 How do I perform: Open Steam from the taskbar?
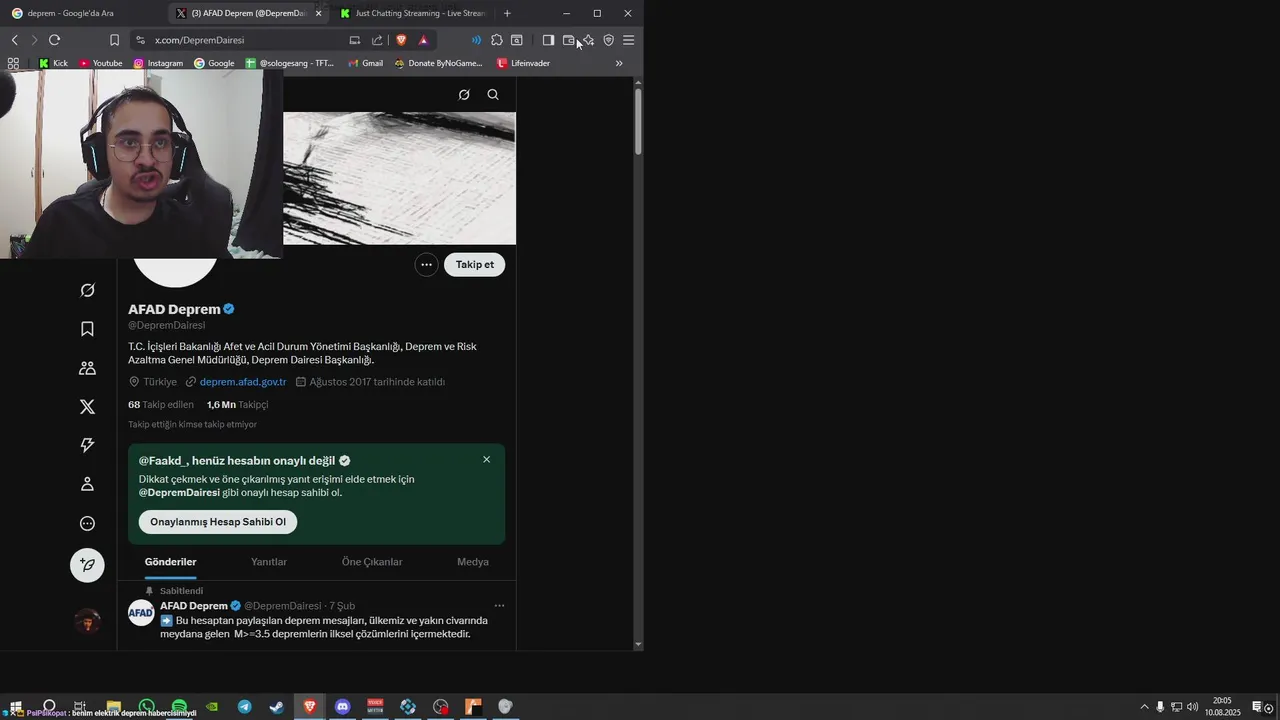tap(276, 707)
